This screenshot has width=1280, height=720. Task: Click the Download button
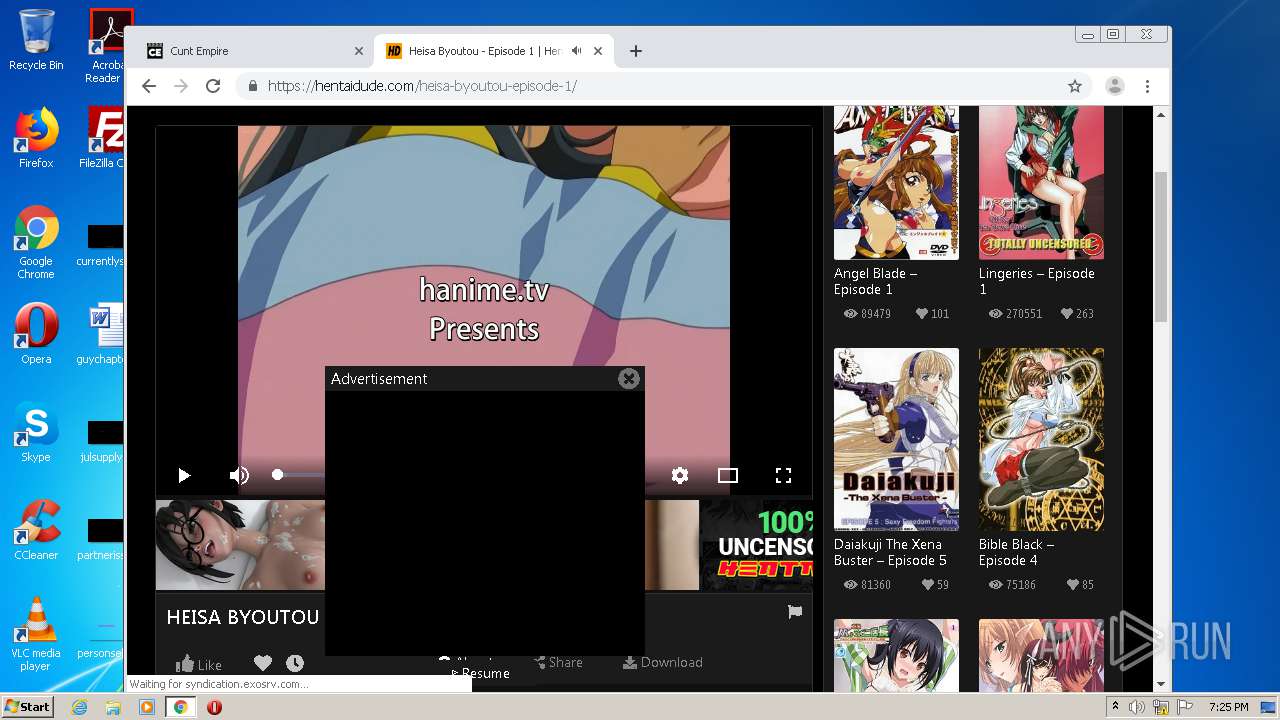[663, 662]
